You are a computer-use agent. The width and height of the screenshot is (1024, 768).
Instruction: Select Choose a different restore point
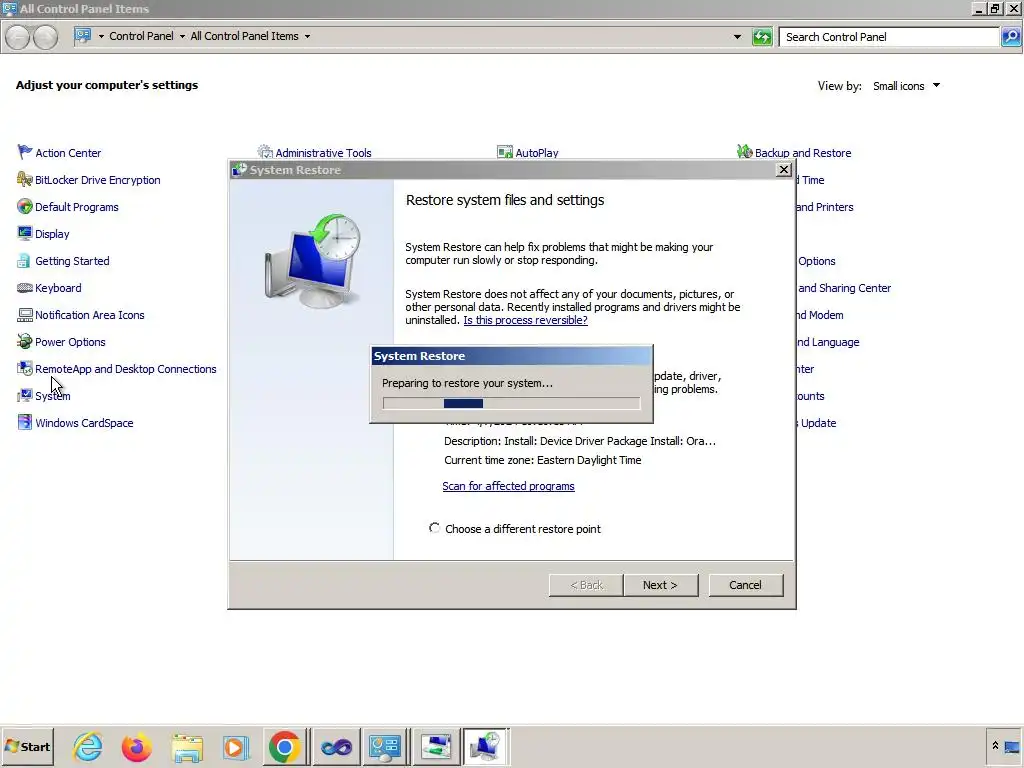435,528
